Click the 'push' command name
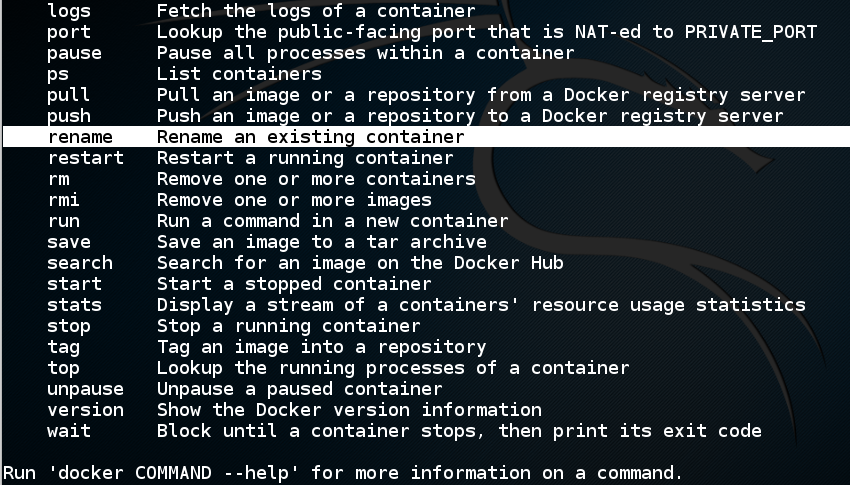The height and width of the screenshot is (485, 850). [68, 116]
